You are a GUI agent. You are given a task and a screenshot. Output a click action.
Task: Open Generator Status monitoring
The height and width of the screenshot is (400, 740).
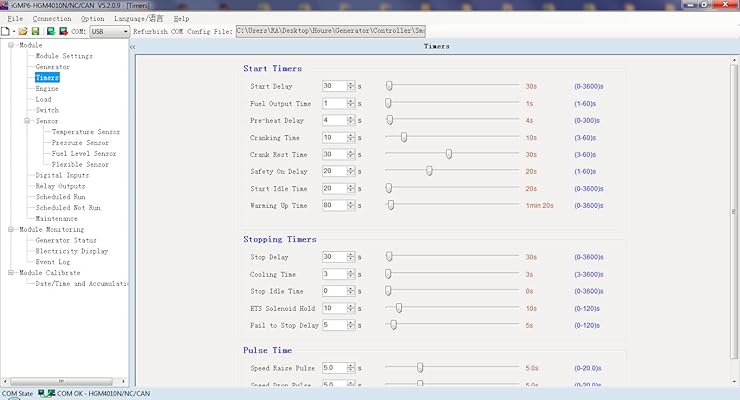click(x=66, y=241)
